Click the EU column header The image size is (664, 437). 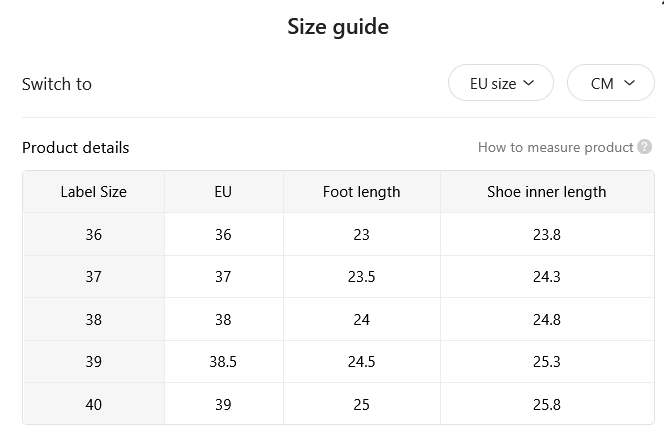[223, 192]
